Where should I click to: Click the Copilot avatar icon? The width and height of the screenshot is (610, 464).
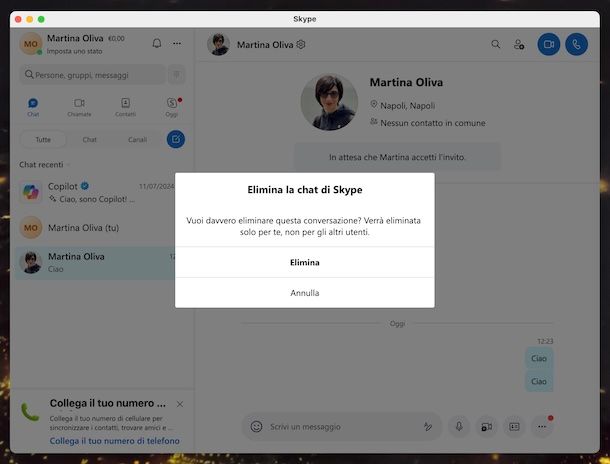coord(31,193)
